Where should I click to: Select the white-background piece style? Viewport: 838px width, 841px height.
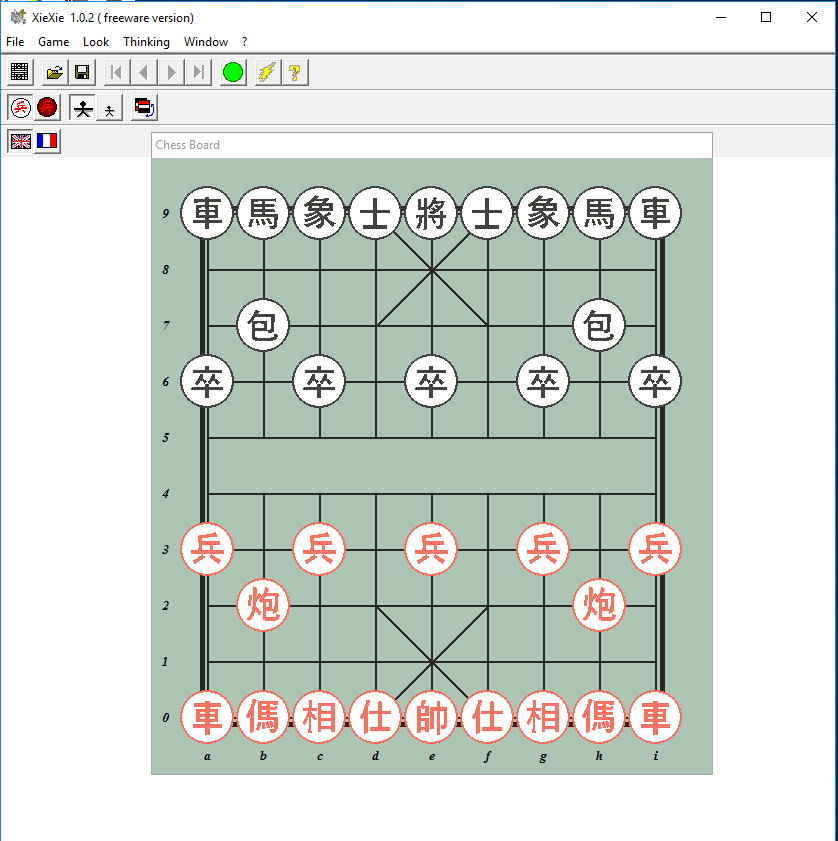click(20, 107)
